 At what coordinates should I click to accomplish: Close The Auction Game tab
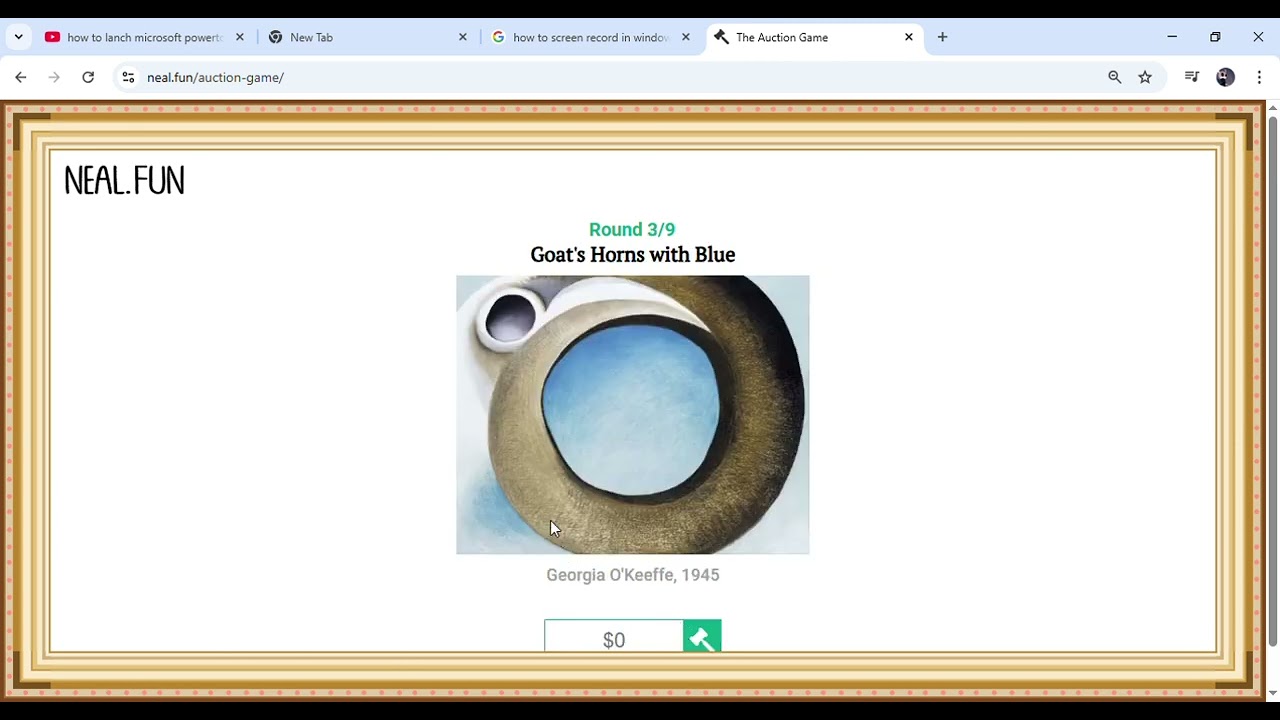909,37
